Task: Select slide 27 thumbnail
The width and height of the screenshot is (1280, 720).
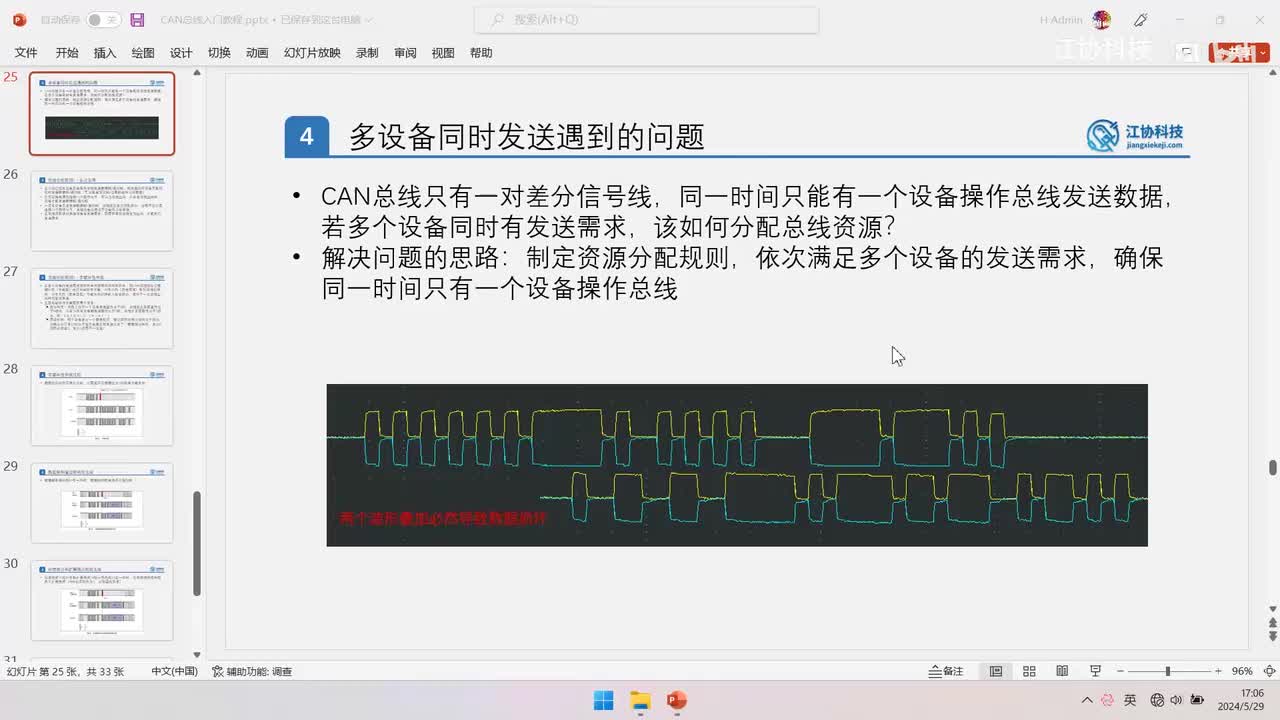Action: 102,308
